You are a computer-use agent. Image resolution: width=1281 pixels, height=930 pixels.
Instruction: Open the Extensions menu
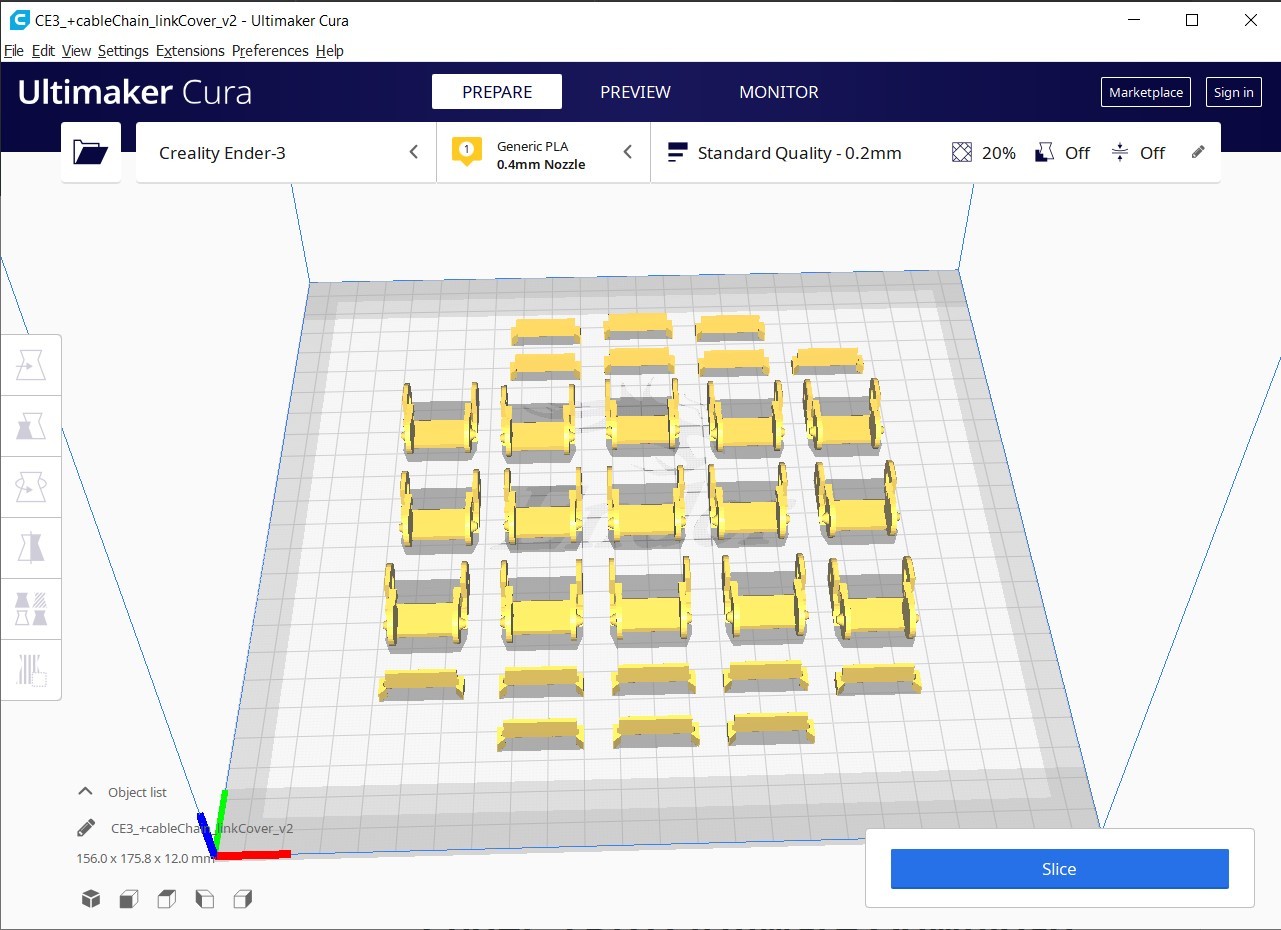[x=190, y=51]
